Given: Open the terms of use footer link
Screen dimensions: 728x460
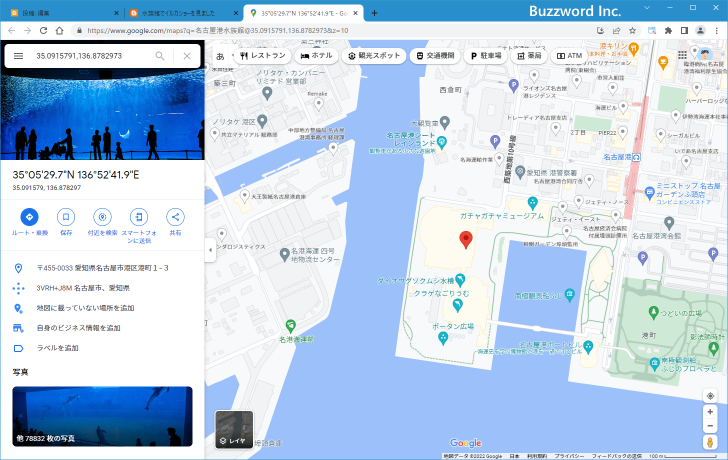Looking at the screenshot, I should (537, 456).
